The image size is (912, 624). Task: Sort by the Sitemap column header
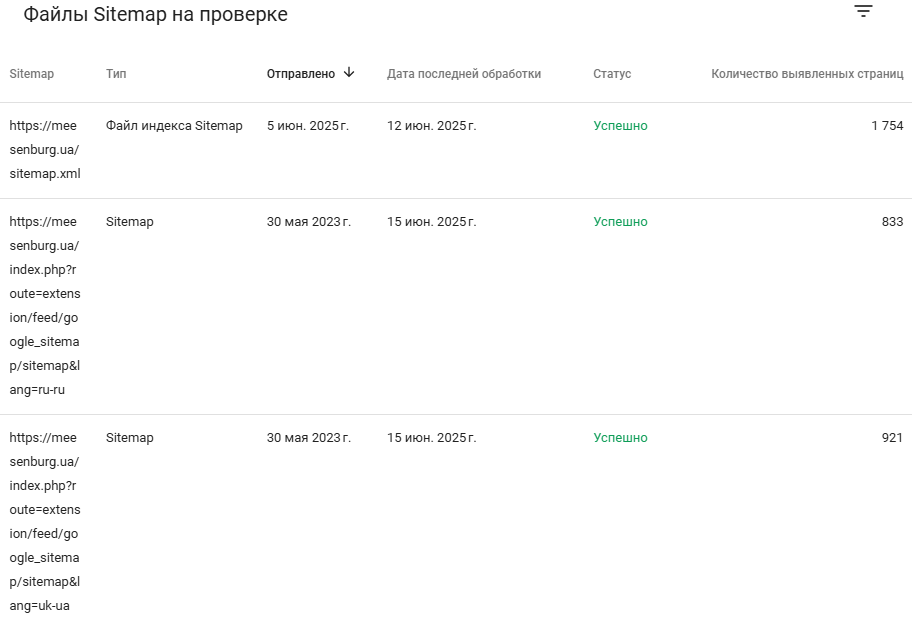[x=31, y=74]
